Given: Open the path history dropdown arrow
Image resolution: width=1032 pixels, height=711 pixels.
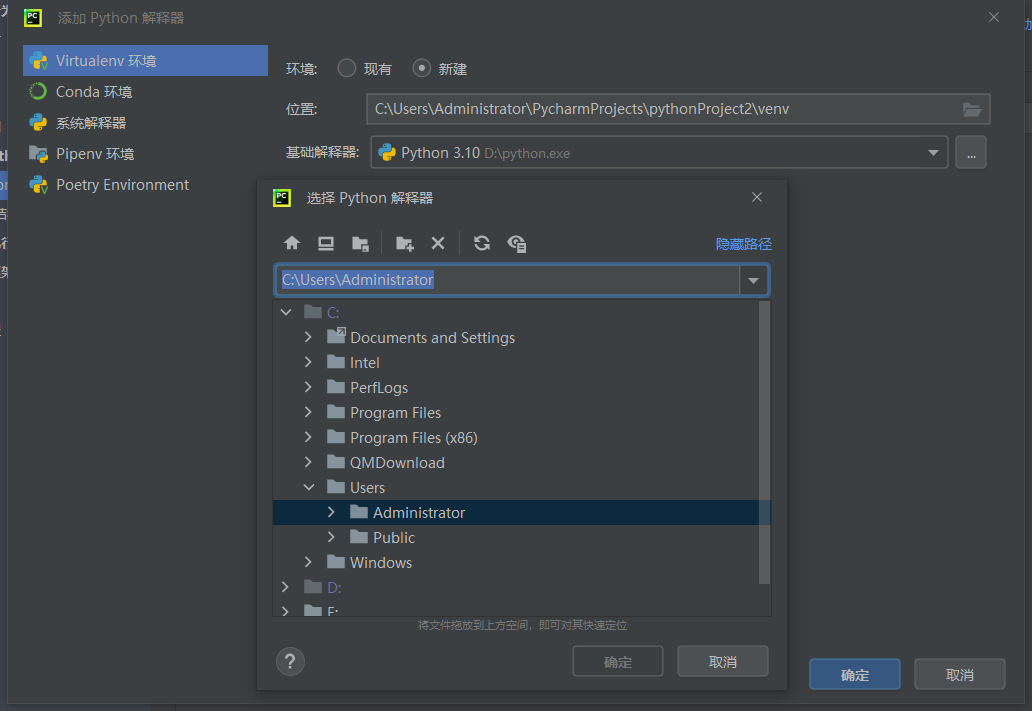Looking at the screenshot, I should (x=754, y=280).
